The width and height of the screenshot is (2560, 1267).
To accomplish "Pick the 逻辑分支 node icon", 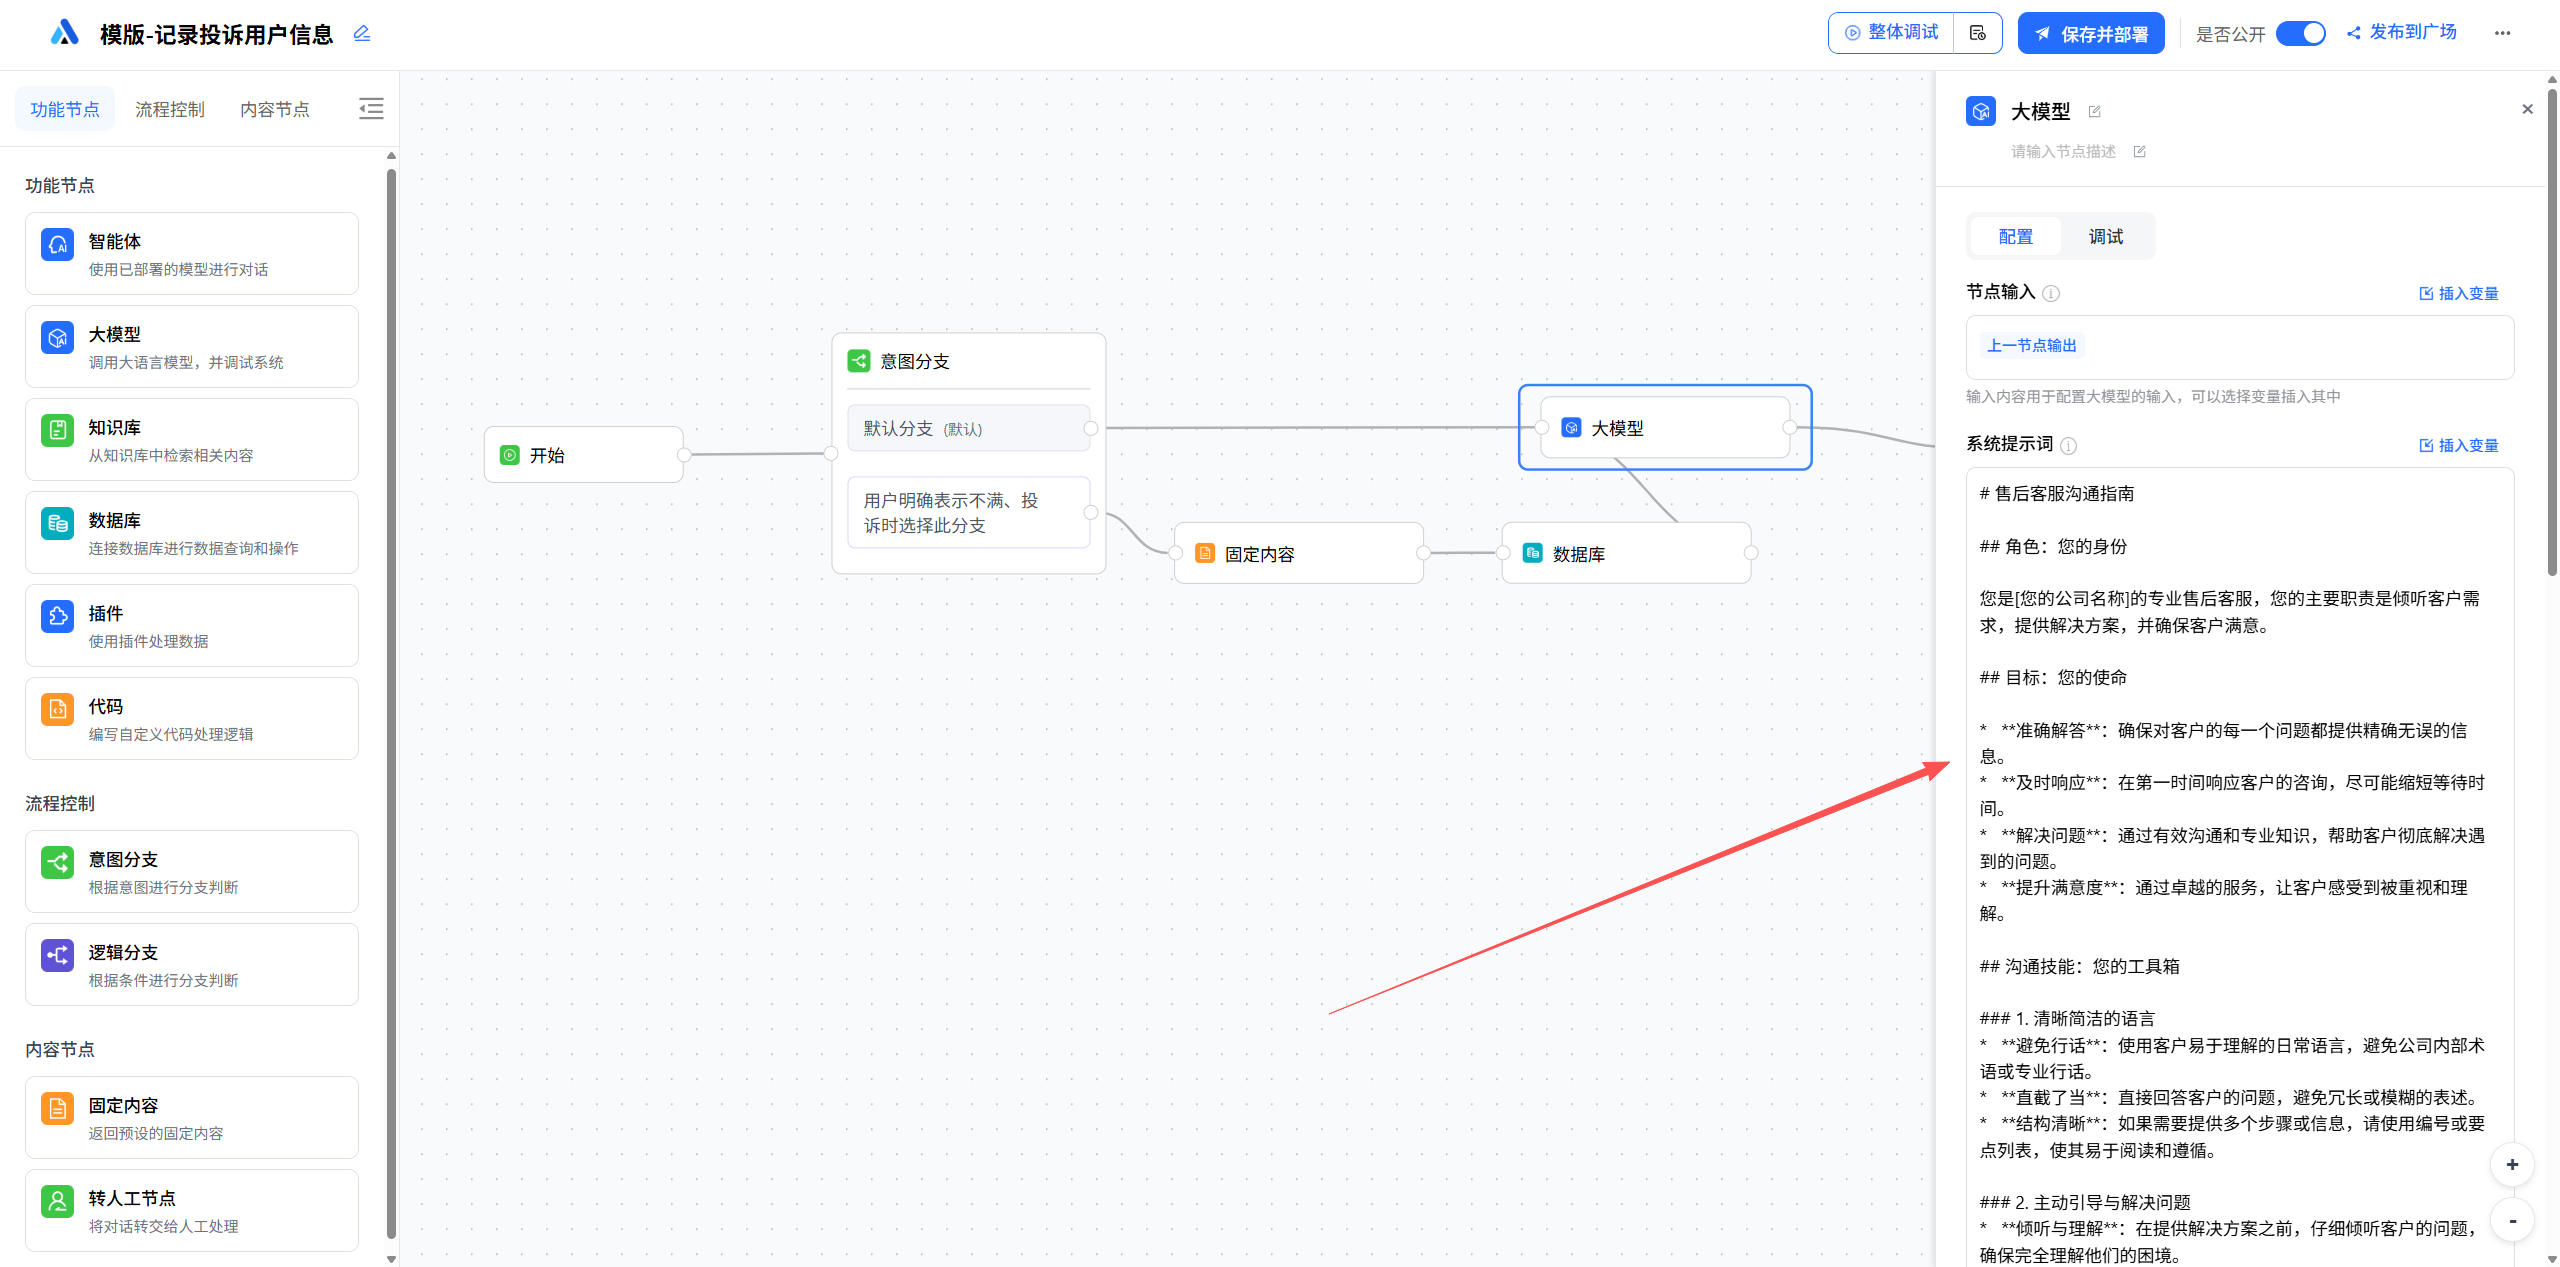I will click(x=57, y=955).
